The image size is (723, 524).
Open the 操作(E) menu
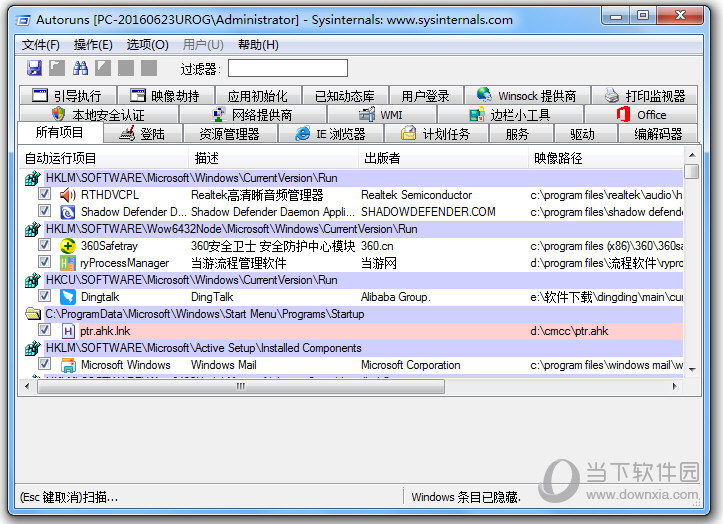coord(93,45)
